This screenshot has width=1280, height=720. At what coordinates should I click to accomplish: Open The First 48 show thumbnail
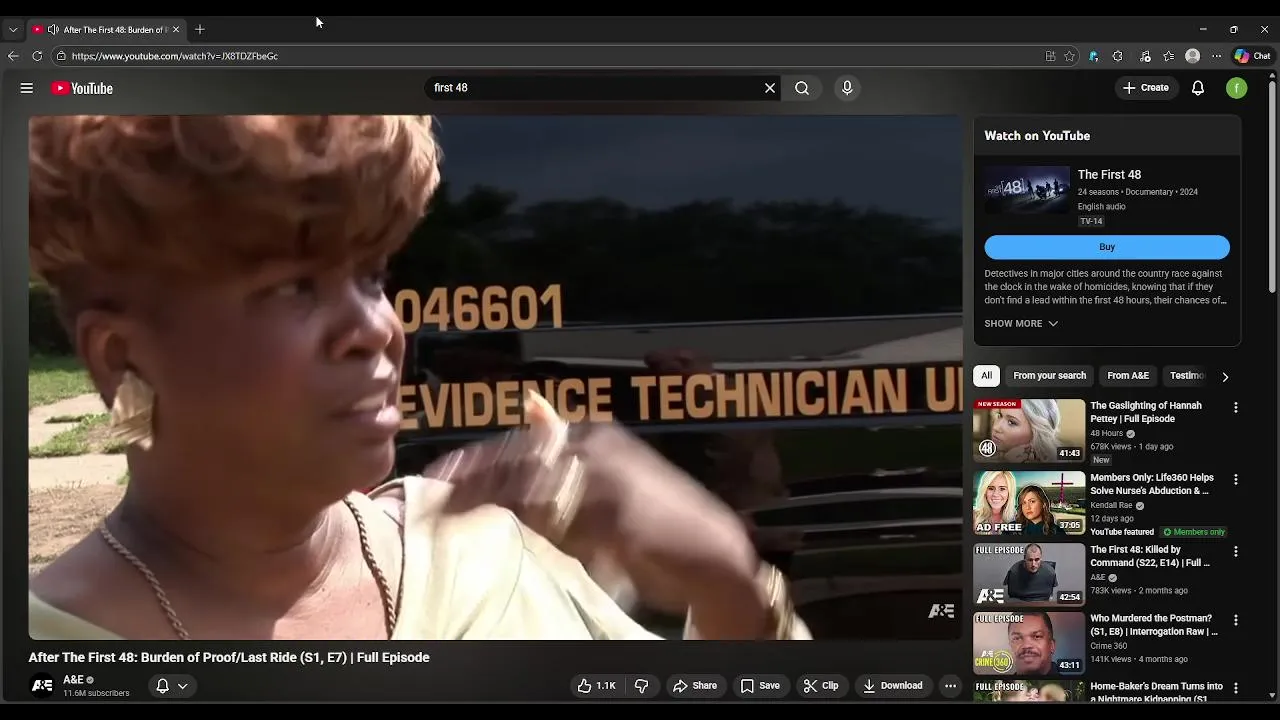click(1027, 190)
